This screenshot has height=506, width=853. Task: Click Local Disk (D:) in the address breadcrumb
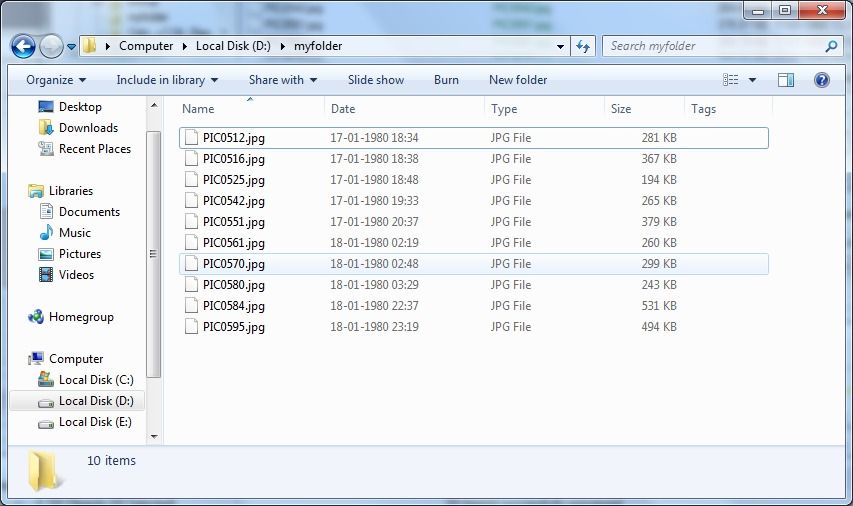coord(233,46)
